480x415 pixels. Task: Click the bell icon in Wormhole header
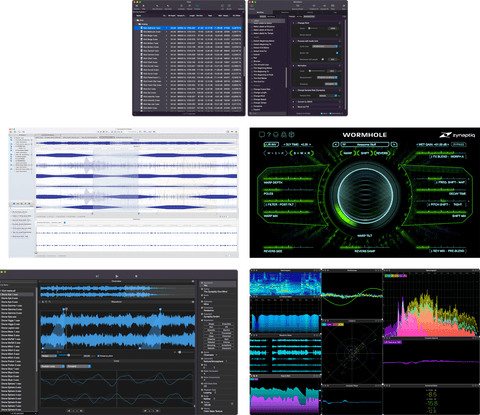pyautogui.click(x=284, y=135)
